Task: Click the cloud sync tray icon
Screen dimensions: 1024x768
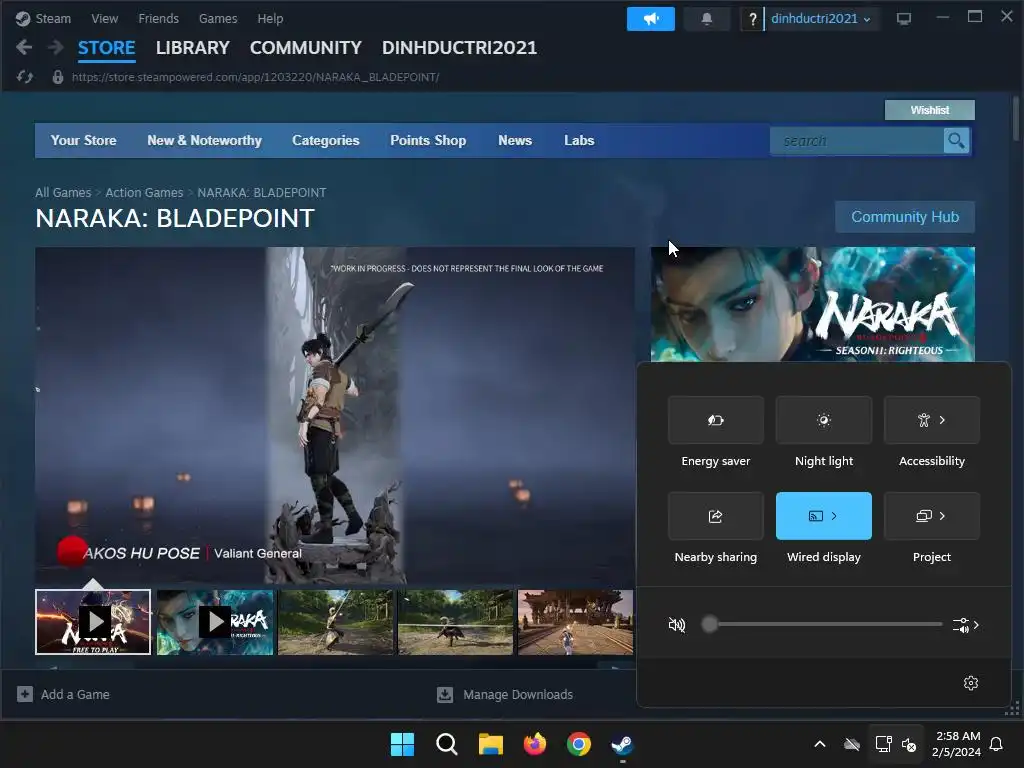Action: [x=852, y=744]
